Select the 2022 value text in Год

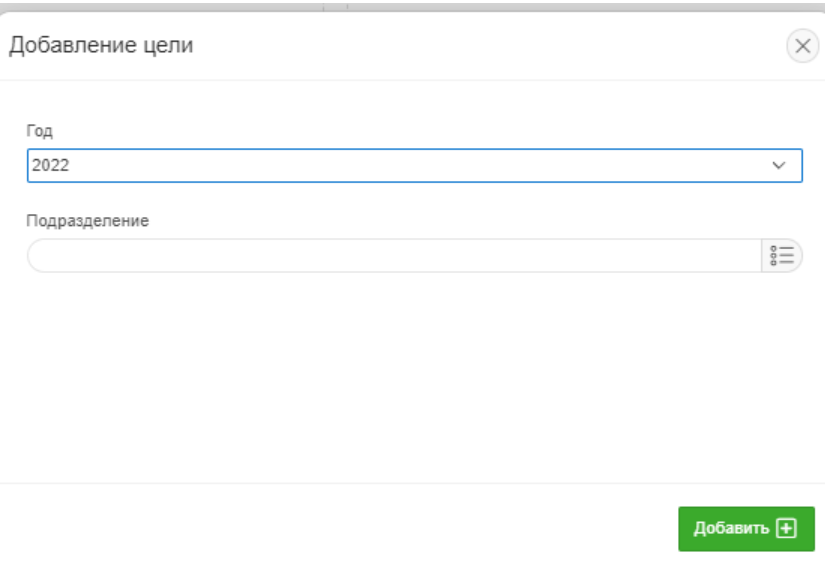[51, 166]
